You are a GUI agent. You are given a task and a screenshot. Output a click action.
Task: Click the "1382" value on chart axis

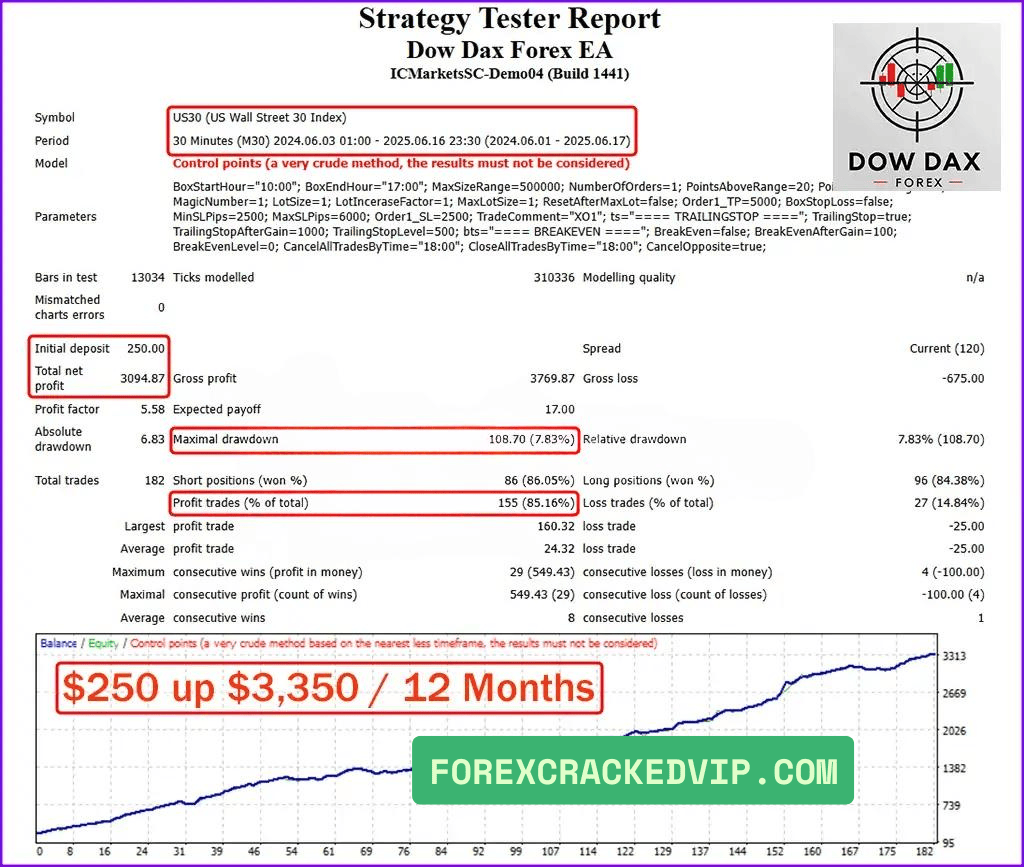coord(954,768)
